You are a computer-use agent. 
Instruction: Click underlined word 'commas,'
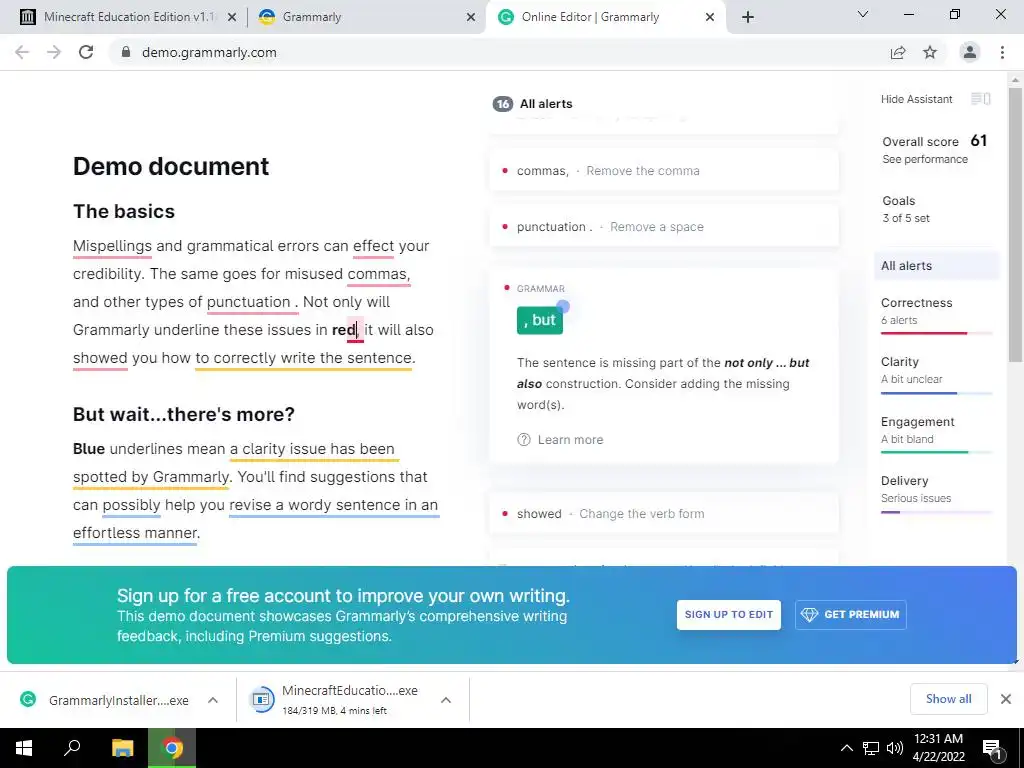[x=379, y=274]
